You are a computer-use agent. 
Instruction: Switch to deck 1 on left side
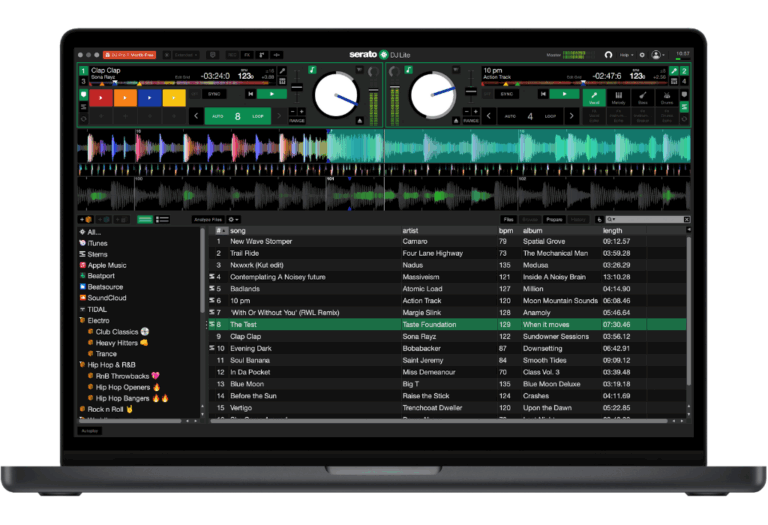click(83, 71)
